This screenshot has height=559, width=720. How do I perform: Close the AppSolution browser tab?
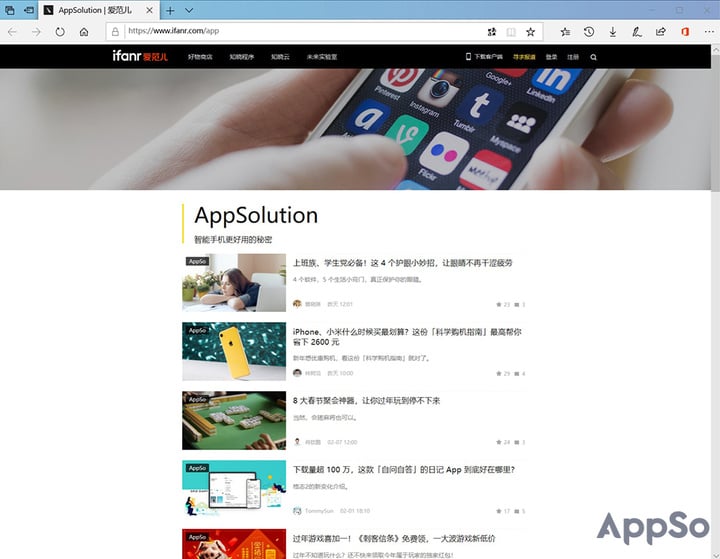coord(149,10)
